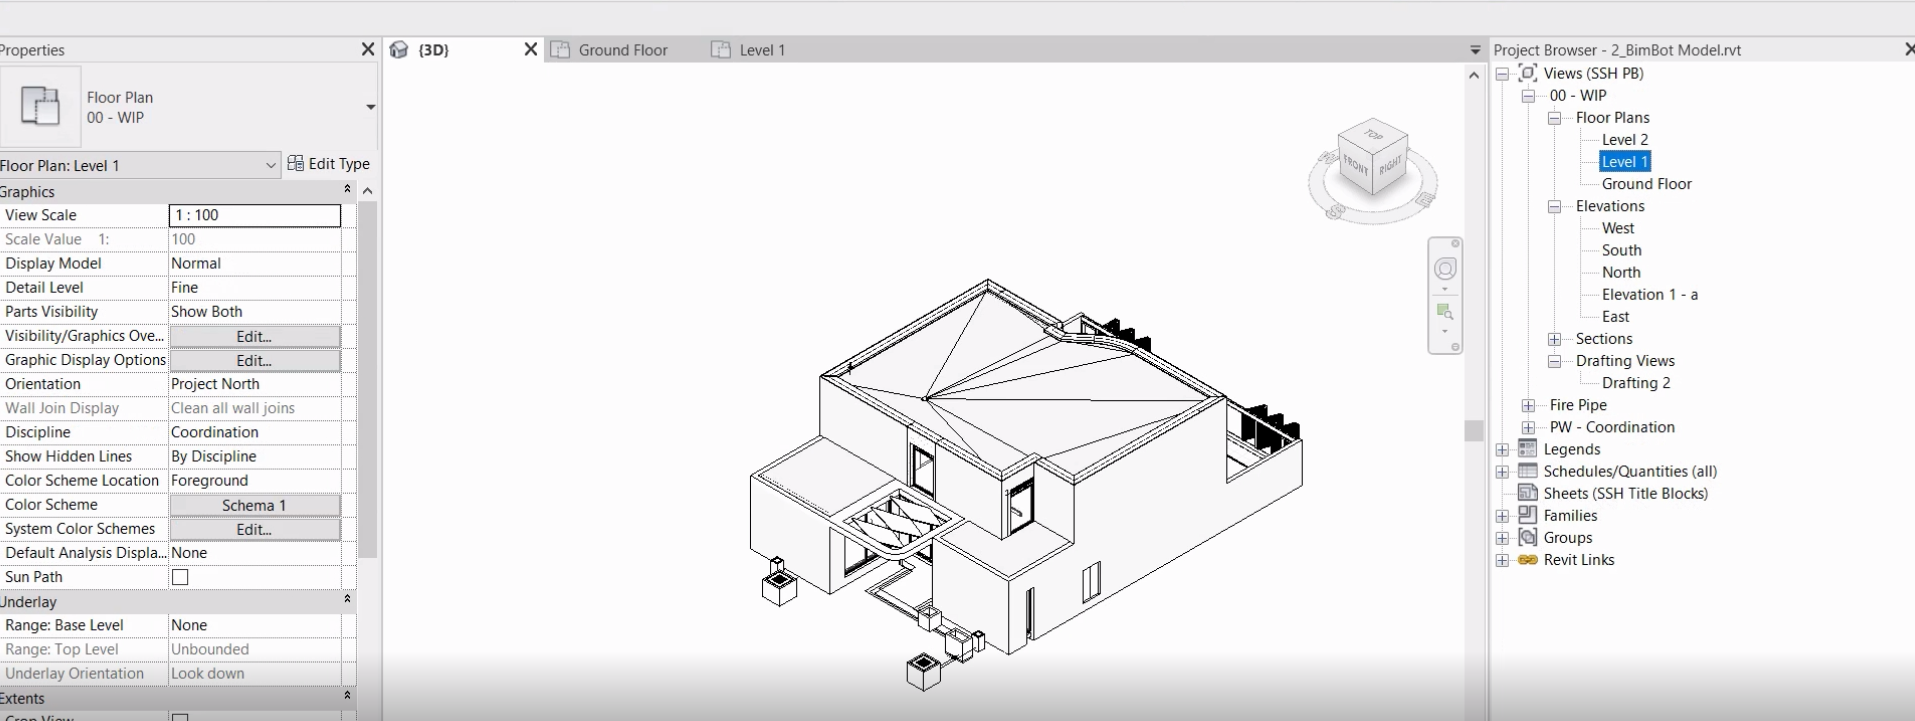Click Edit for Graphic Display Options
This screenshot has height=721, width=1915.
[x=254, y=360]
